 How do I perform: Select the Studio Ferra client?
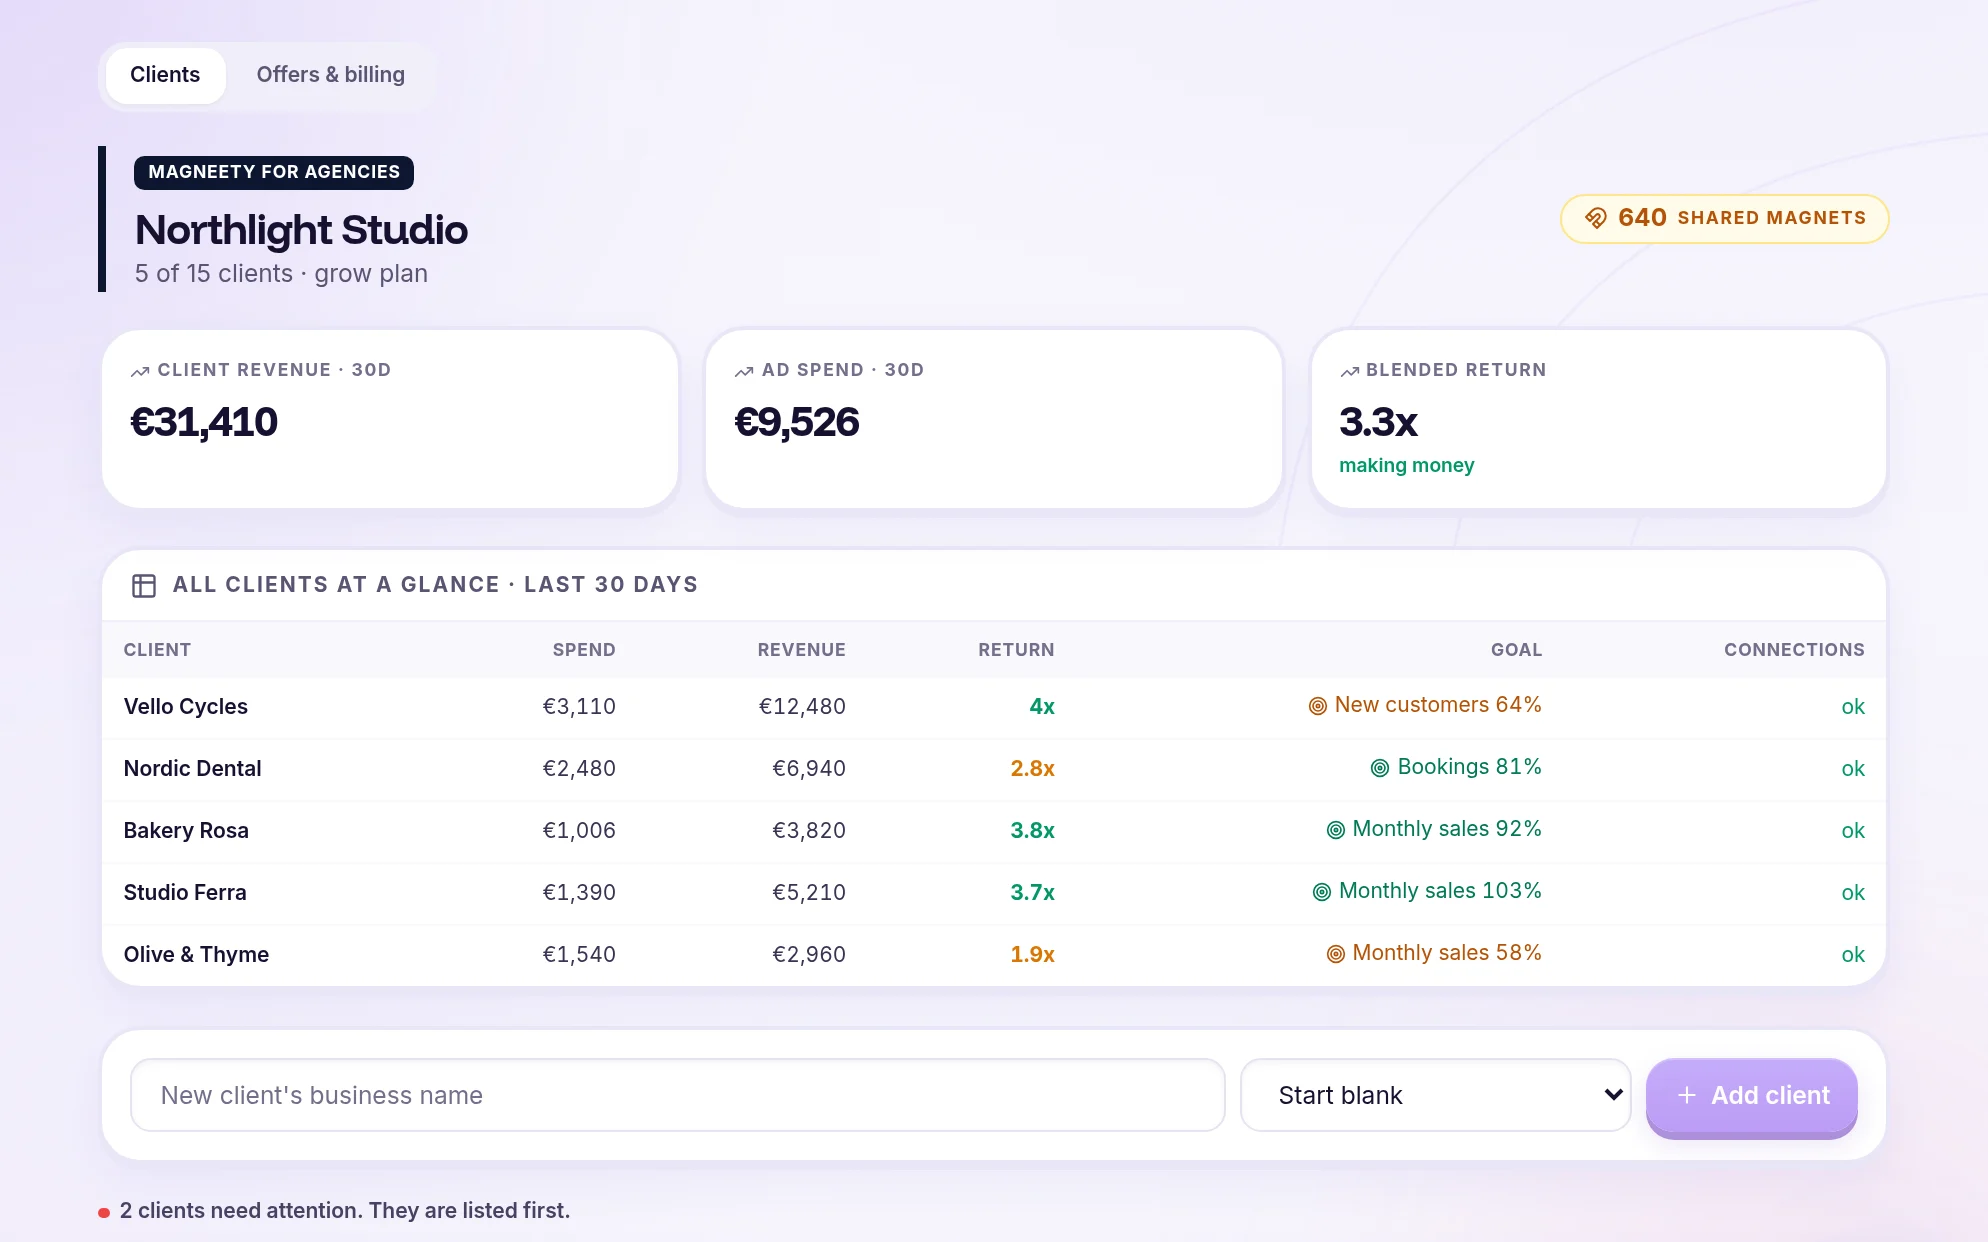point(994,893)
